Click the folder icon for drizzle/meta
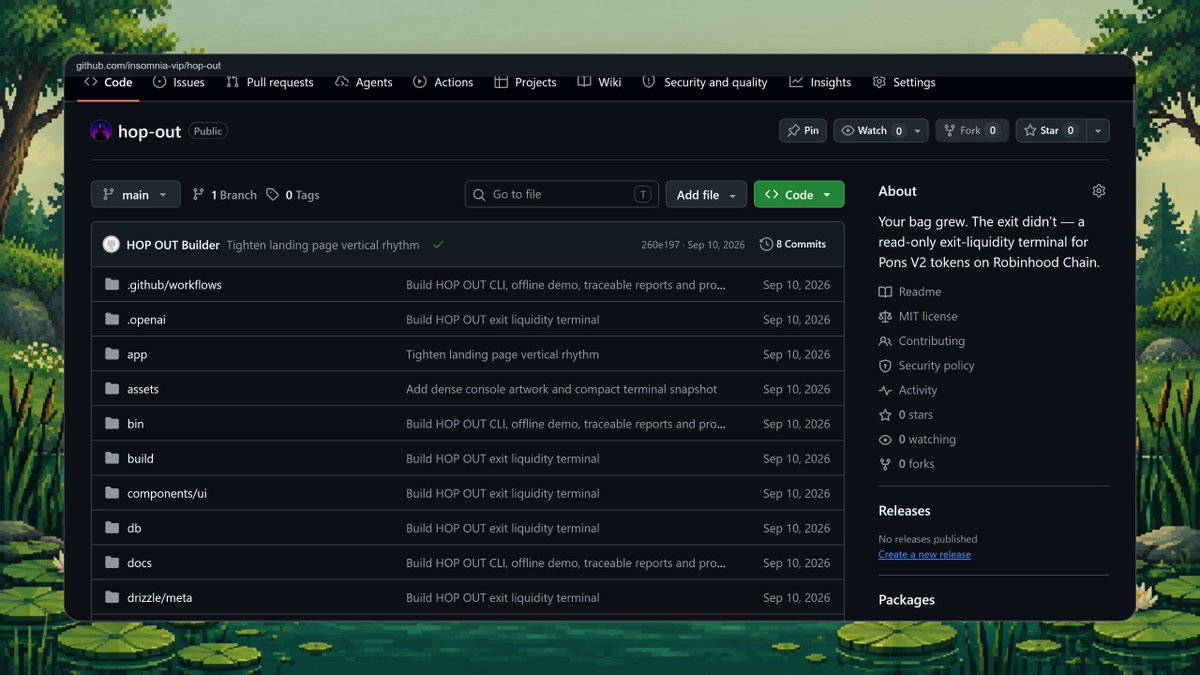Screen dimensions: 1200x675 112,598
